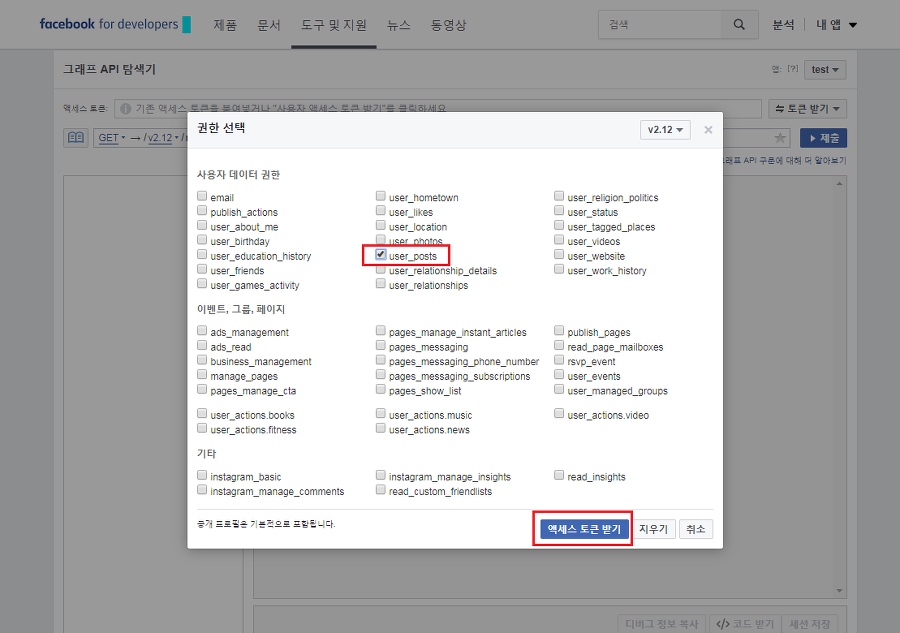Click the search magnifier icon
The height and width of the screenshot is (633, 900).
[x=739, y=25]
